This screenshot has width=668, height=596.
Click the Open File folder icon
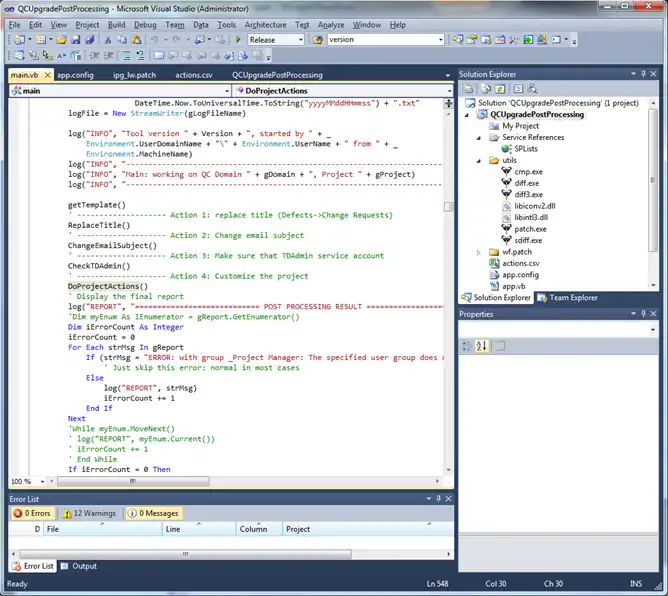coord(61,40)
